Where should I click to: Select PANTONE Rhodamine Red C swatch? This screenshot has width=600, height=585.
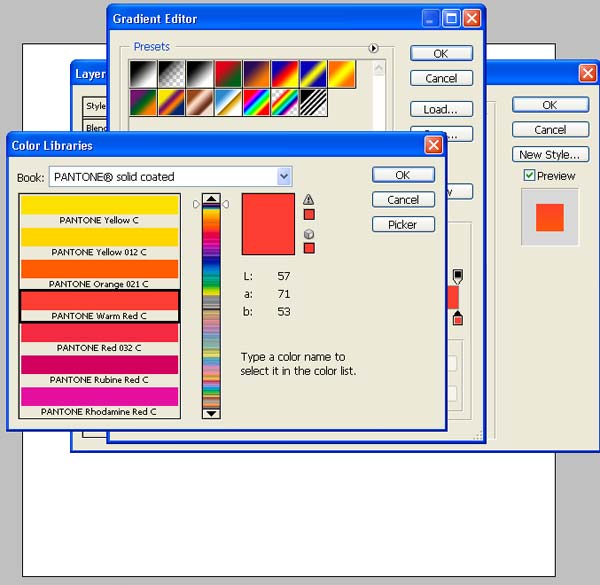pyautogui.click(x=99, y=402)
